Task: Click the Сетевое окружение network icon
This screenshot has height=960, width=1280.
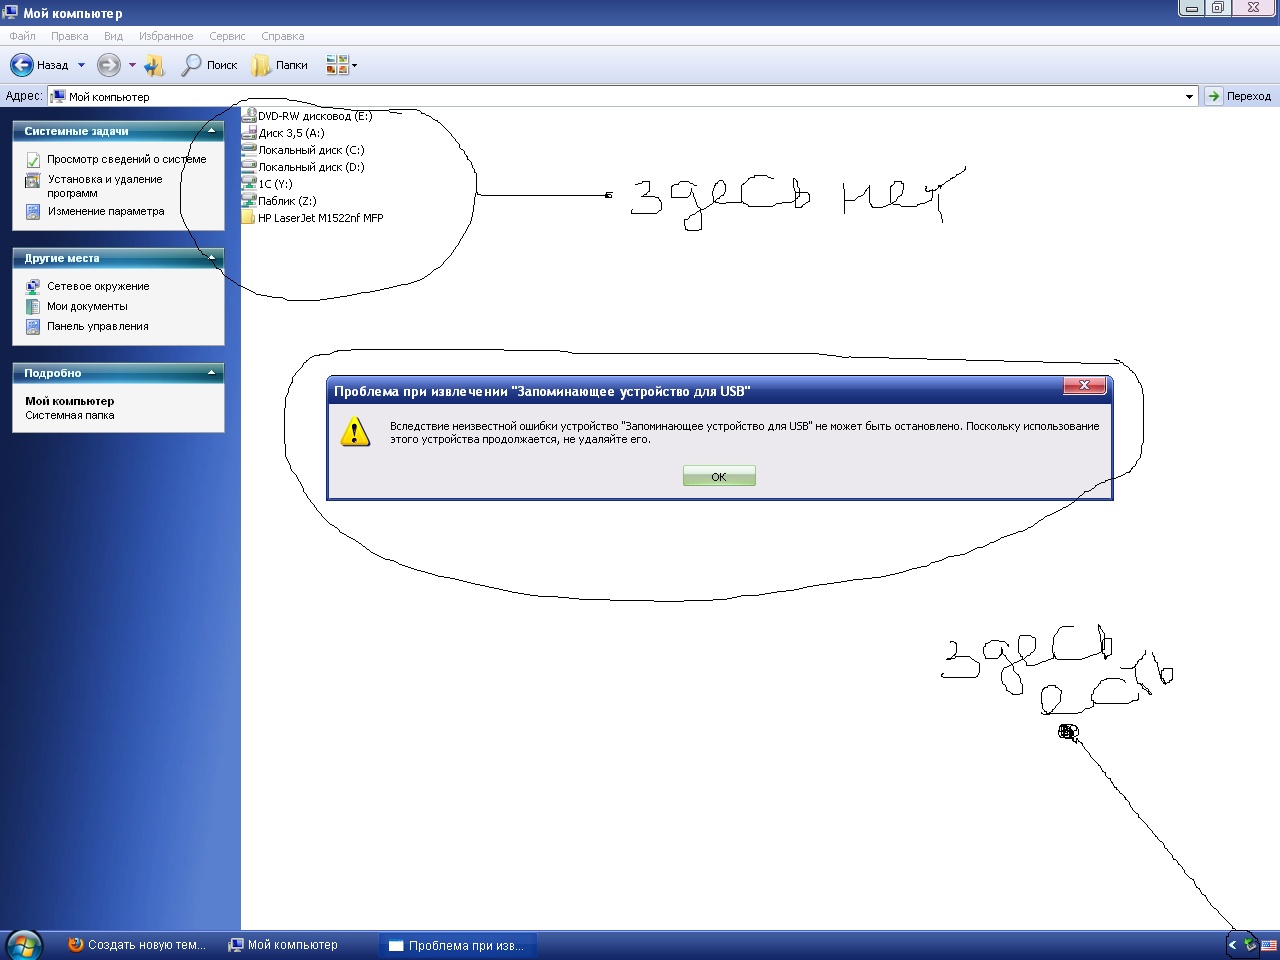Action: pos(33,286)
